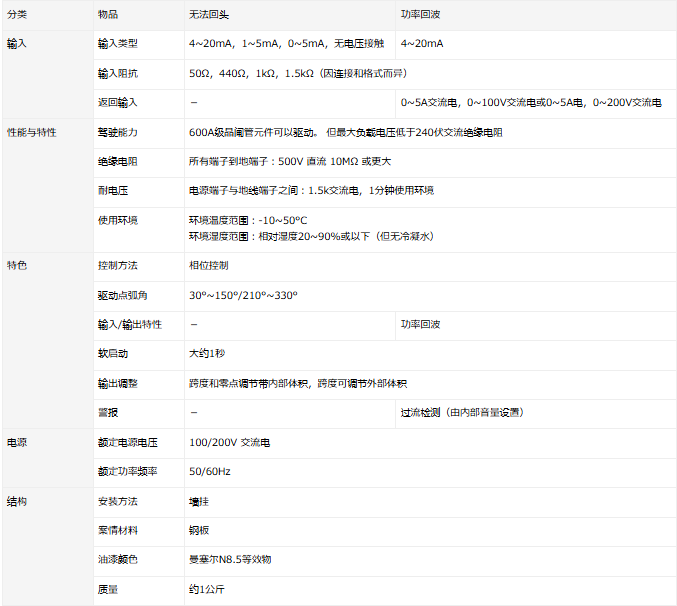Viewport: 677px width, 606px height.
Task: Select the 无法回头 column header
Action: tap(209, 15)
